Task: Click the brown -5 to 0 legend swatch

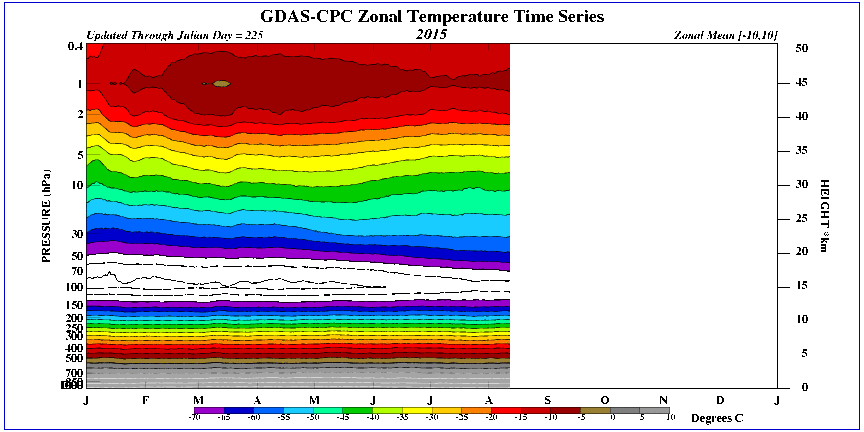Action: 596,410
